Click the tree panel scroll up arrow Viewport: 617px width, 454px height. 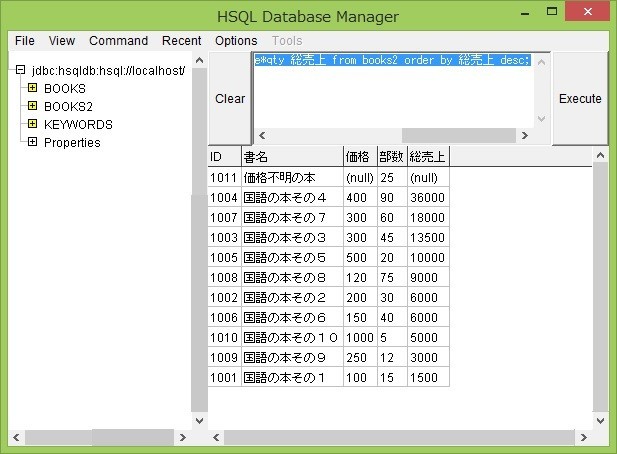(x=200, y=60)
